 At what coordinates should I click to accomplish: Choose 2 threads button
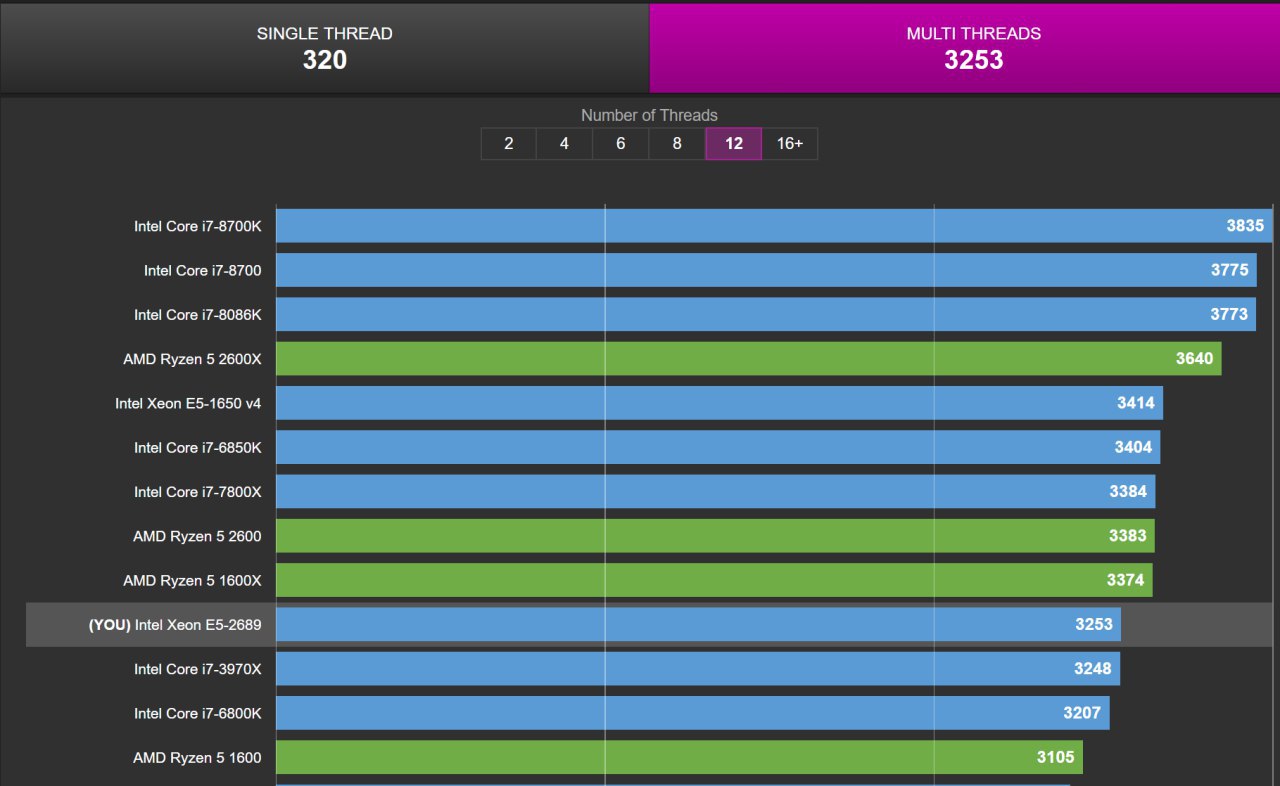click(508, 143)
